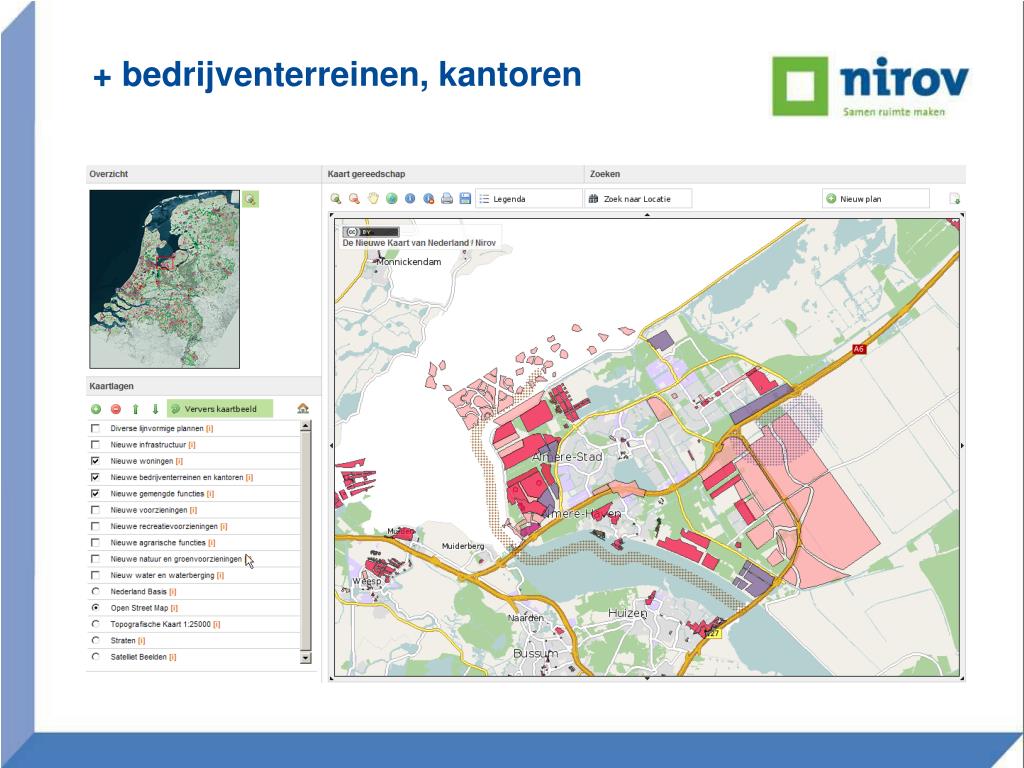Click the Zoeken panel header
The height and width of the screenshot is (768, 1024).
(775, 174)
